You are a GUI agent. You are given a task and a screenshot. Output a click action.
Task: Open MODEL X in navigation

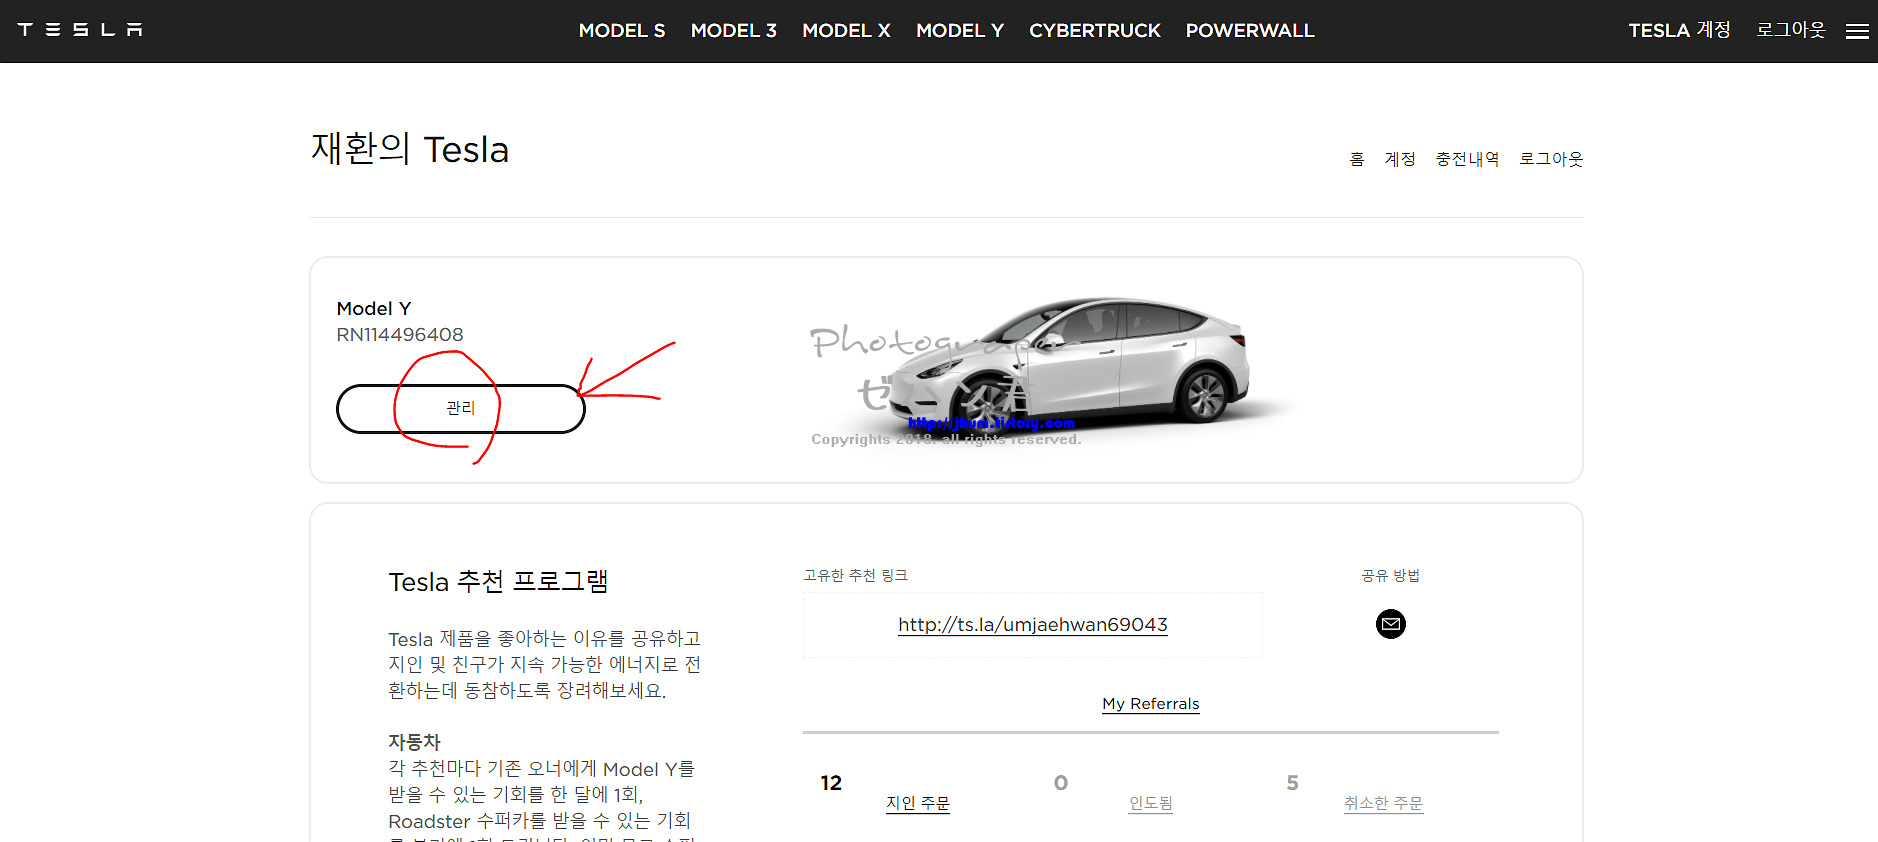[x=846, y=31]
